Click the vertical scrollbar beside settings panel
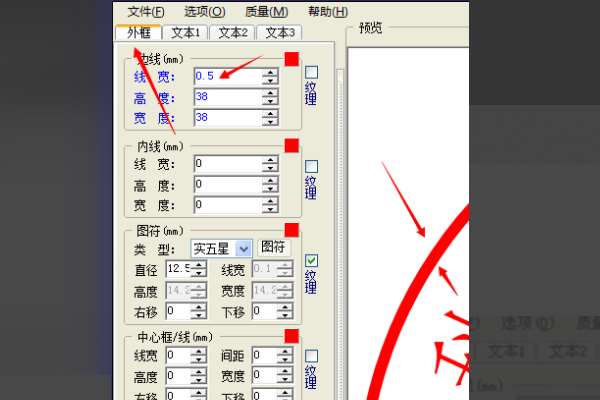 pos(340,233)
